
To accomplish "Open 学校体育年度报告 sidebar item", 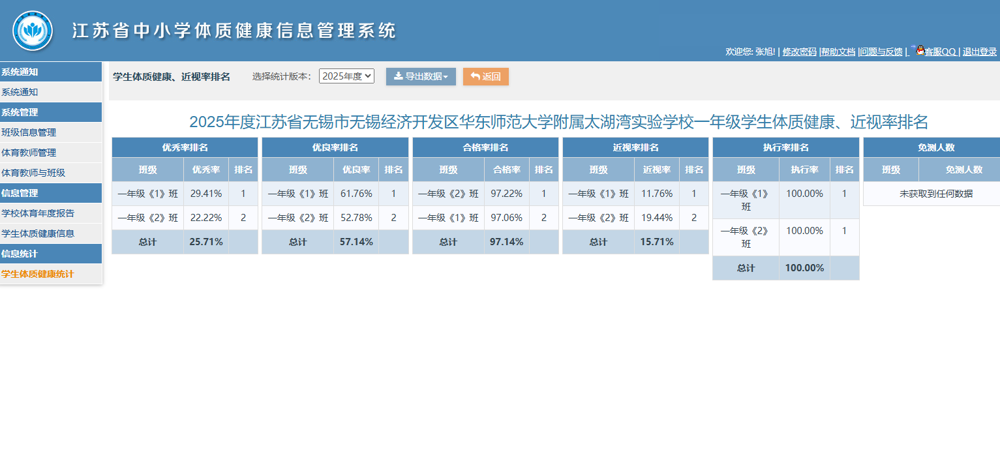I will [38, 213].
